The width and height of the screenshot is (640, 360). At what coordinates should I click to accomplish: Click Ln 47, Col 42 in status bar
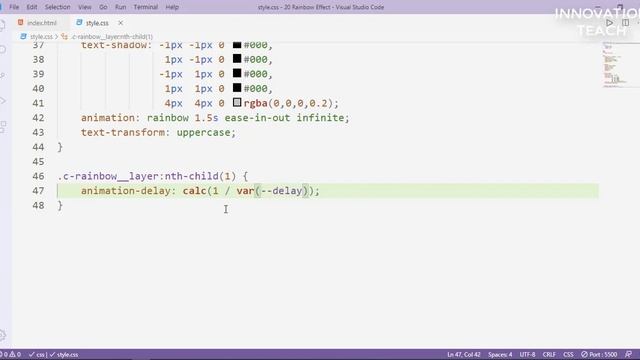point(464,354)
